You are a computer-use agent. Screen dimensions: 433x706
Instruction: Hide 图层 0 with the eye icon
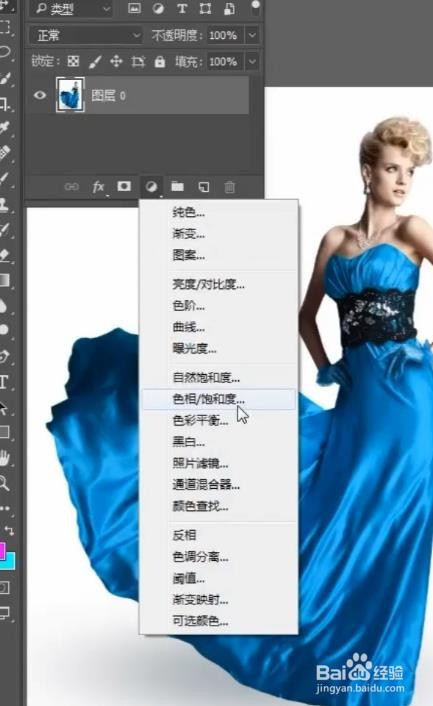[x=40, y=95]
